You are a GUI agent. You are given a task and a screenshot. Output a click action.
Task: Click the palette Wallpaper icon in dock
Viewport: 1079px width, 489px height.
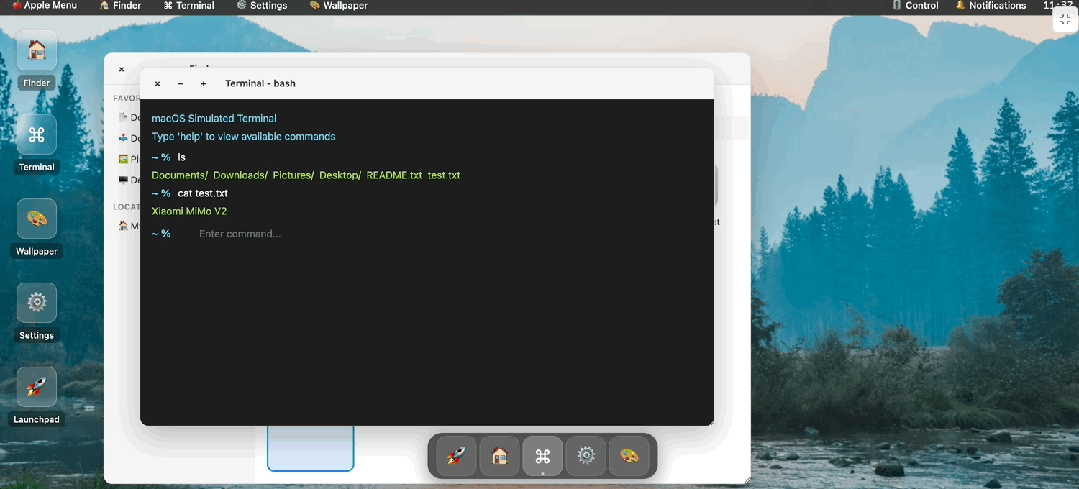point(630,456)
